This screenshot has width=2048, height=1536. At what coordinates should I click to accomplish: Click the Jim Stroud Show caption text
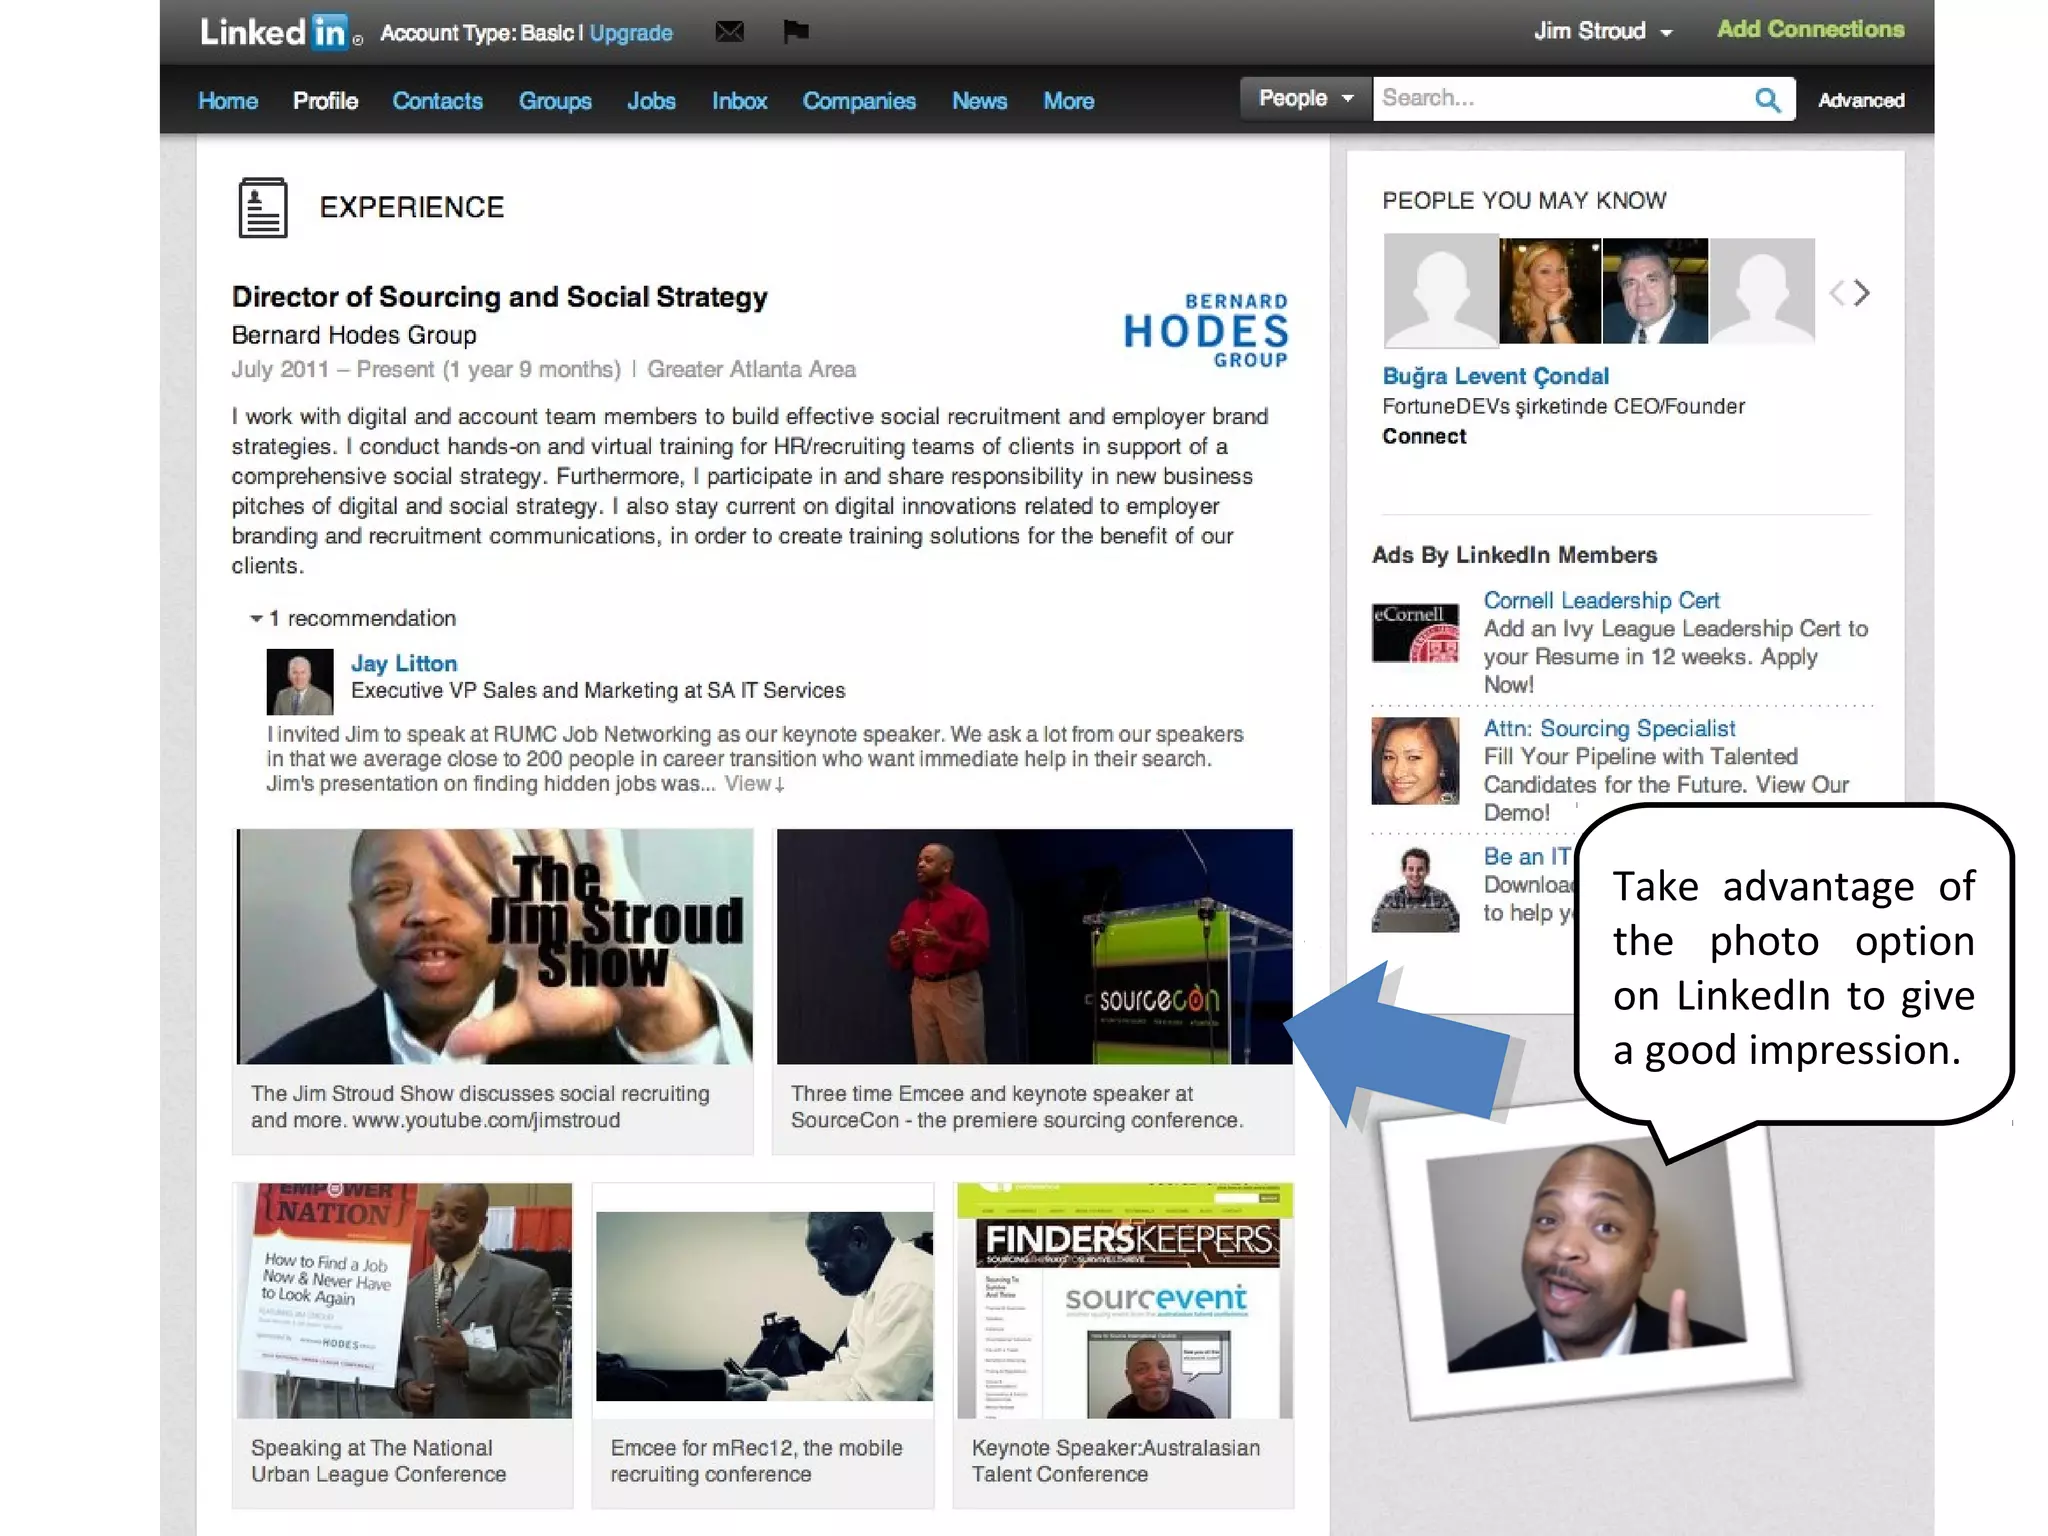[x=480, y=1107]
